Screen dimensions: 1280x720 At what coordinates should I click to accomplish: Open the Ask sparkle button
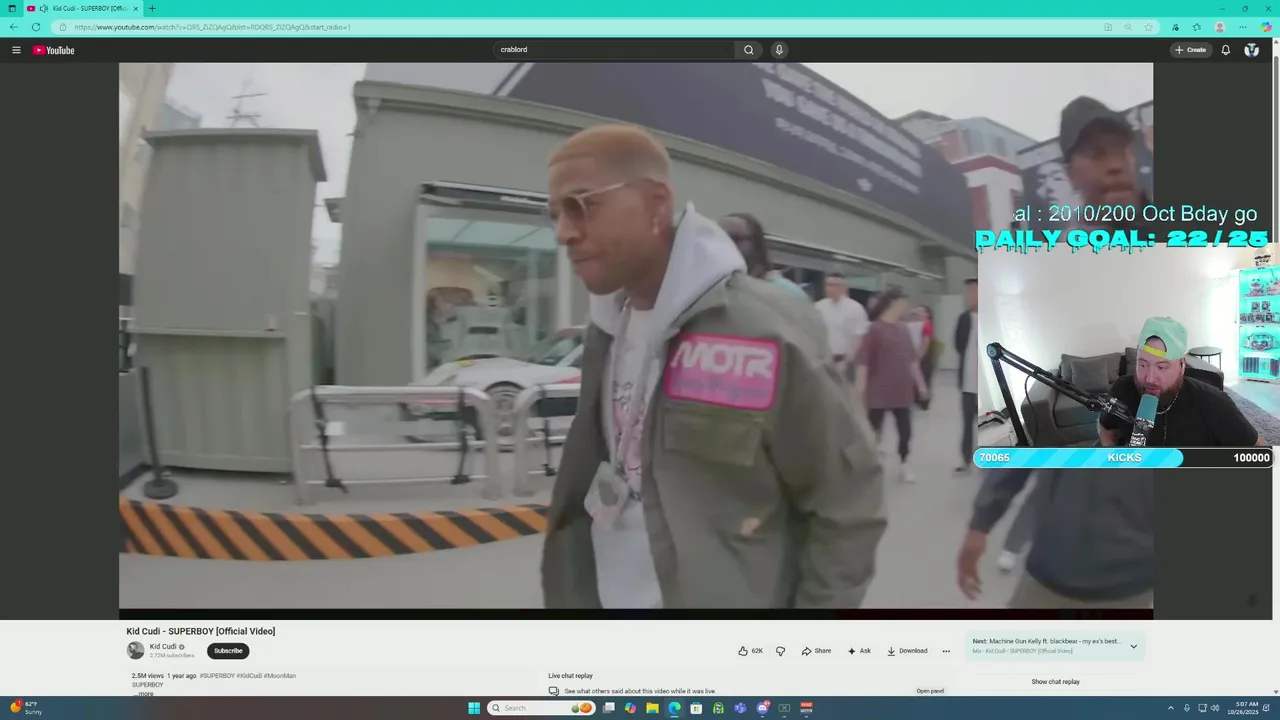tap(859, 651)
